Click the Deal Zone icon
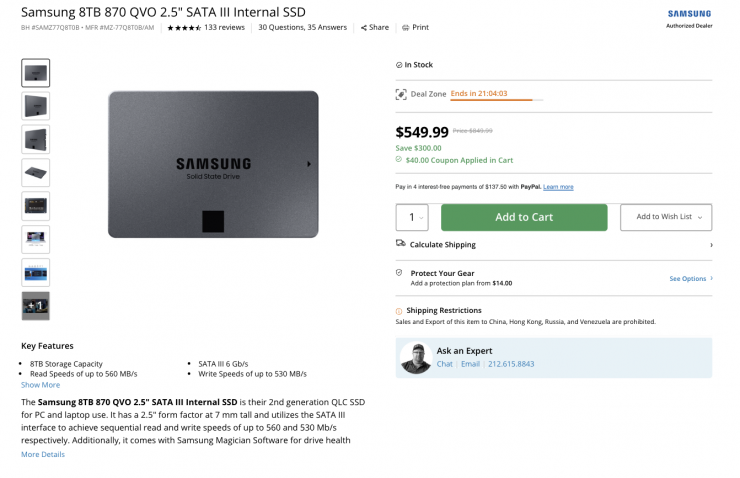The width and height of the screenshot is (740, 478). [x=401, y=94]
